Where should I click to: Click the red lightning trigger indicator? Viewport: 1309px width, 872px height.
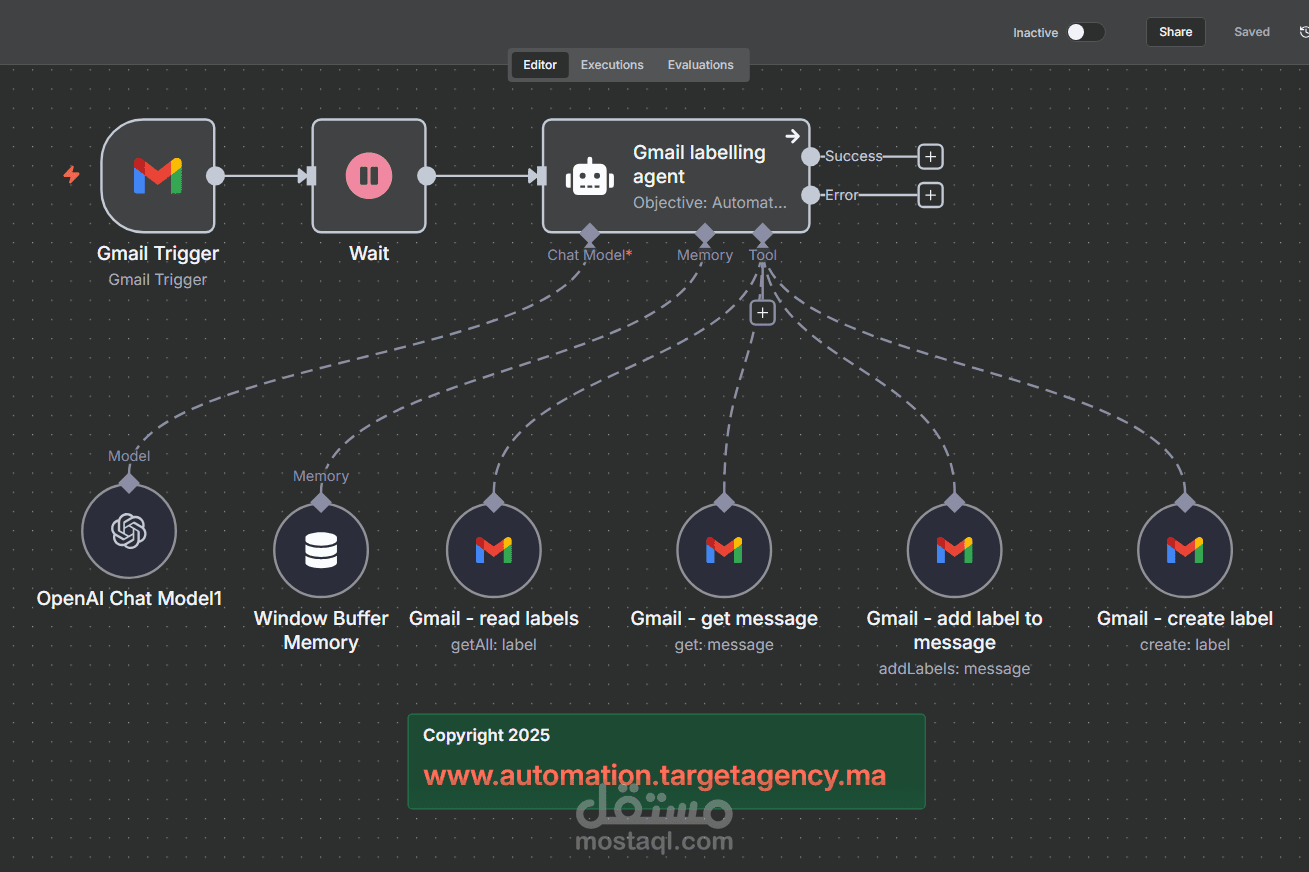click(71, 175)
